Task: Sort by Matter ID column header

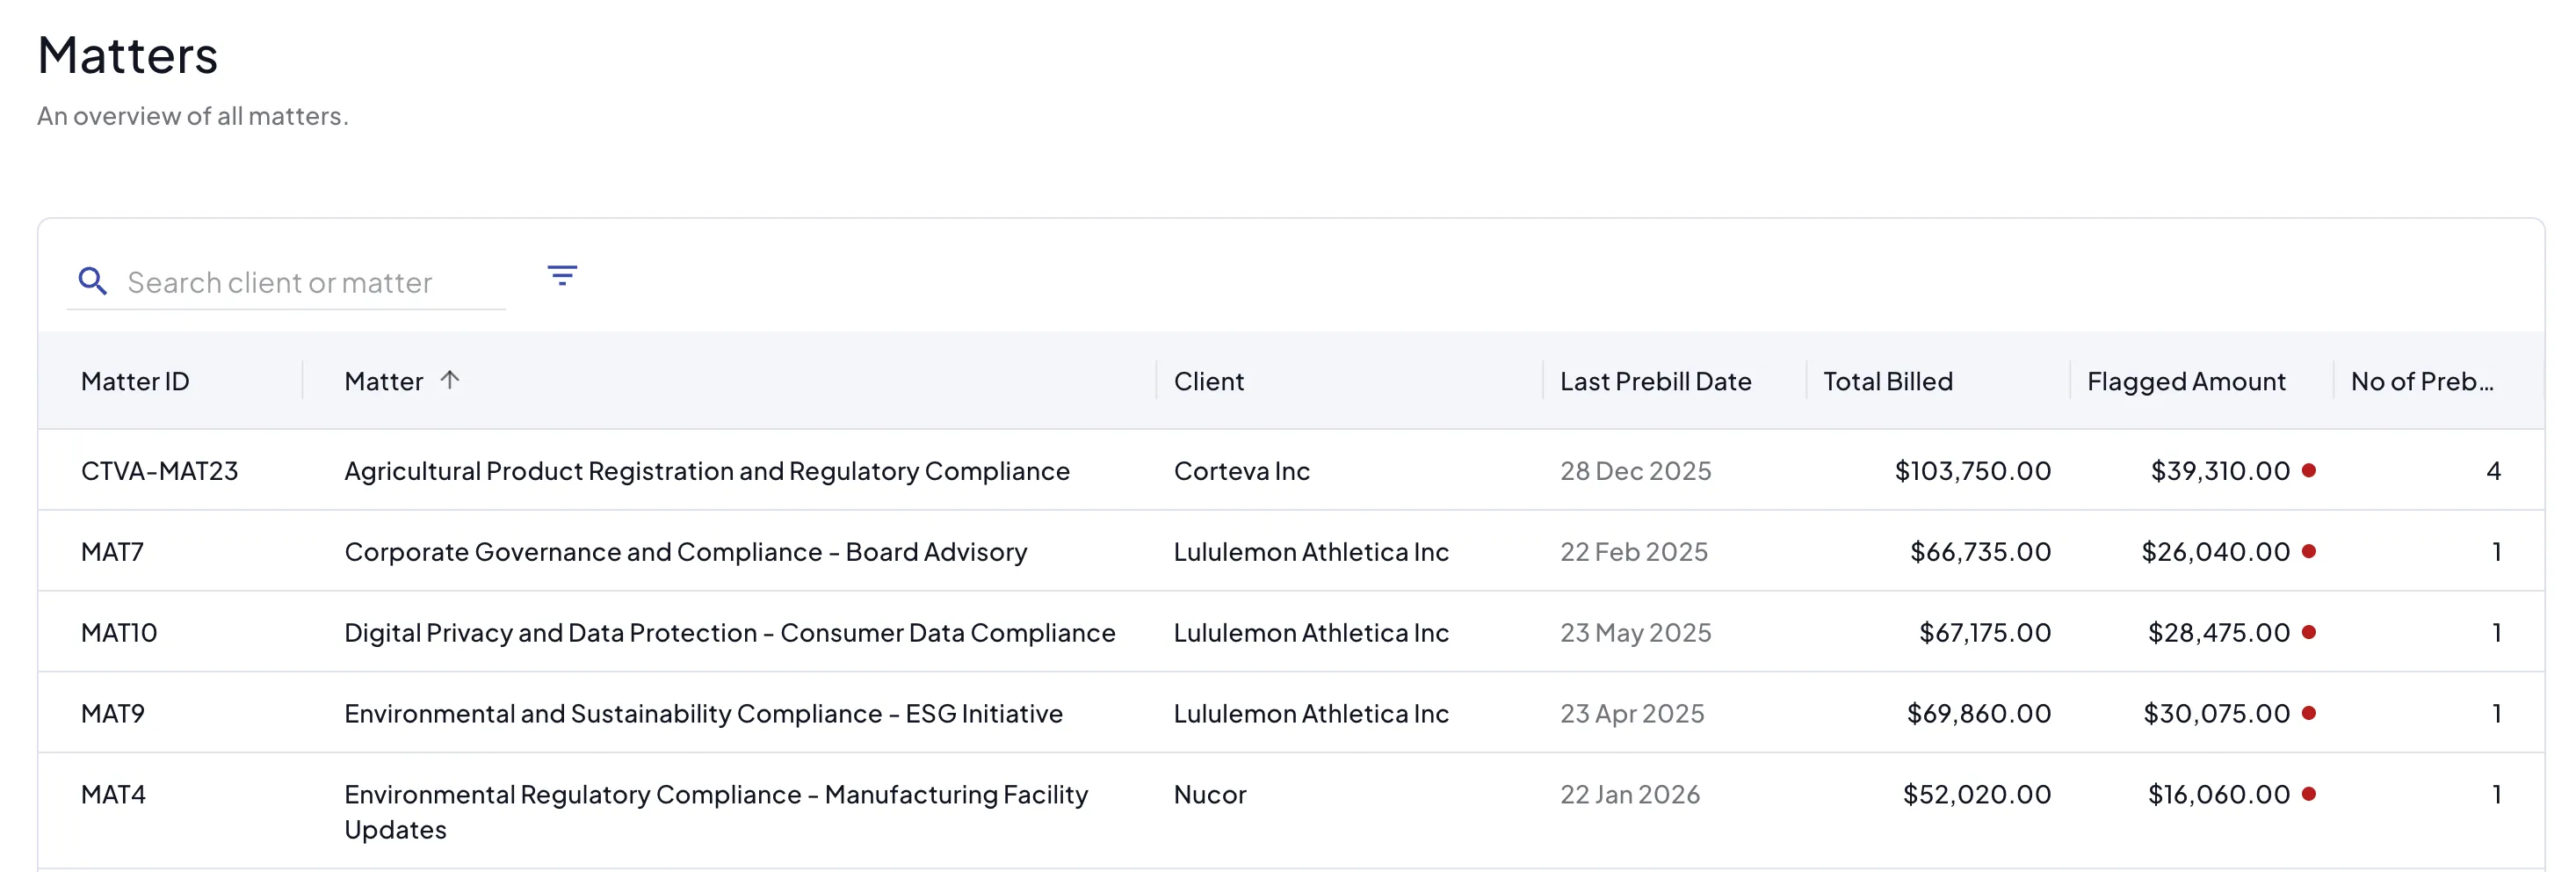Action: [x=135, y=381]
